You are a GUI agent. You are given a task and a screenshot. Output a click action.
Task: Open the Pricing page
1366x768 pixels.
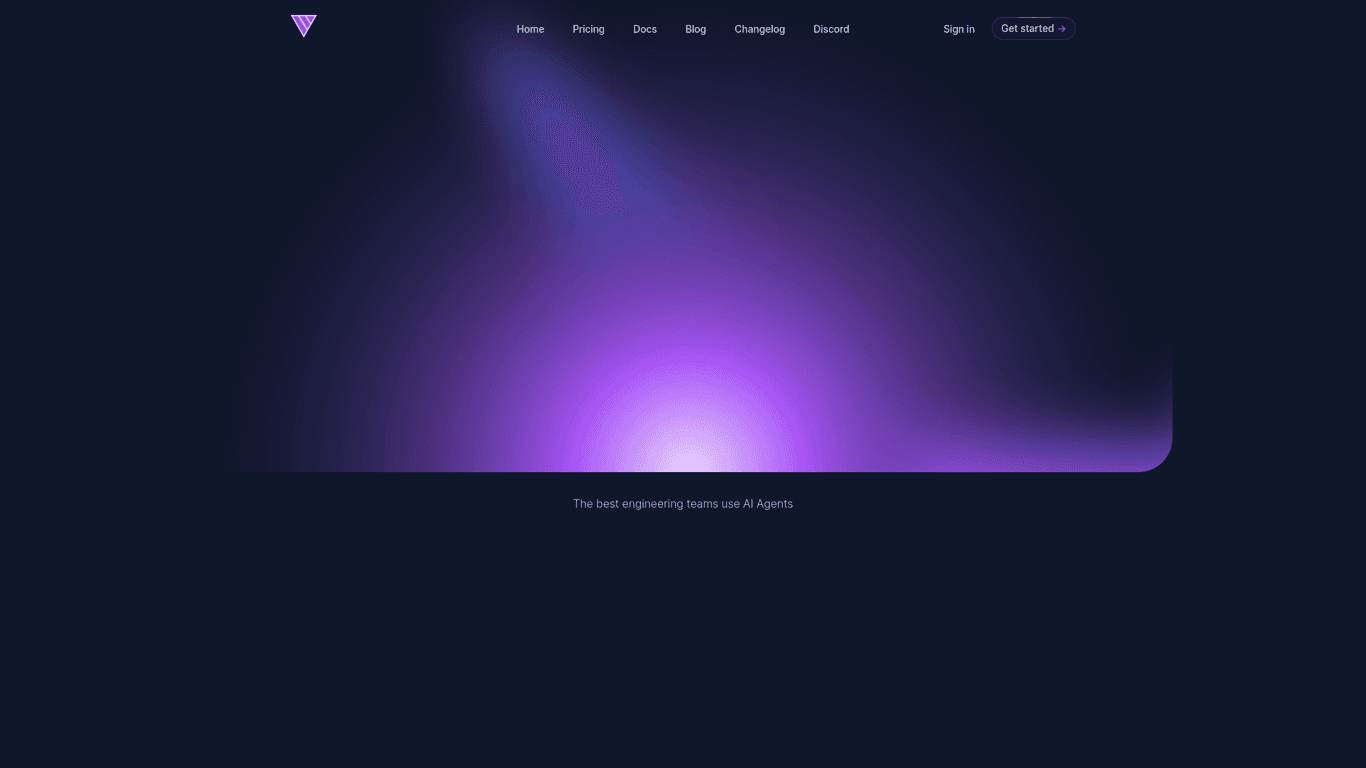(588, 29)
